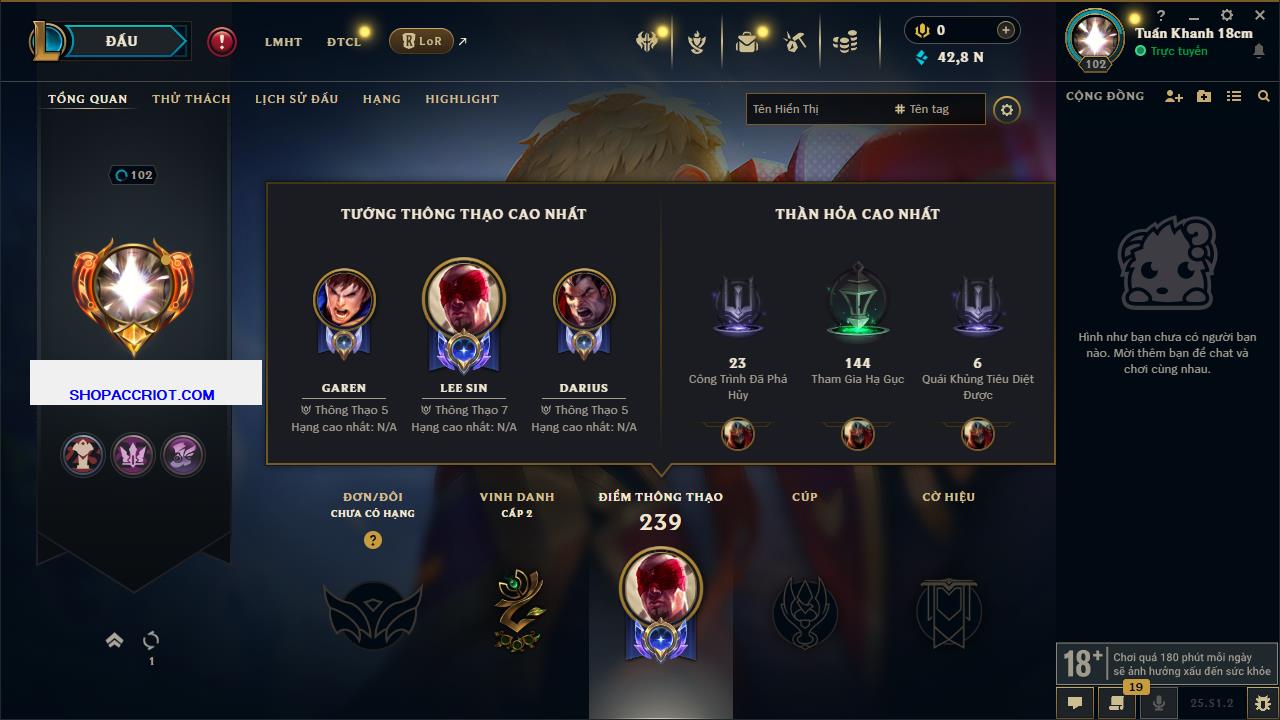Toggle the microphone voice icon
Viewport: 1280px width, 720px height.
coord(1159,703)
